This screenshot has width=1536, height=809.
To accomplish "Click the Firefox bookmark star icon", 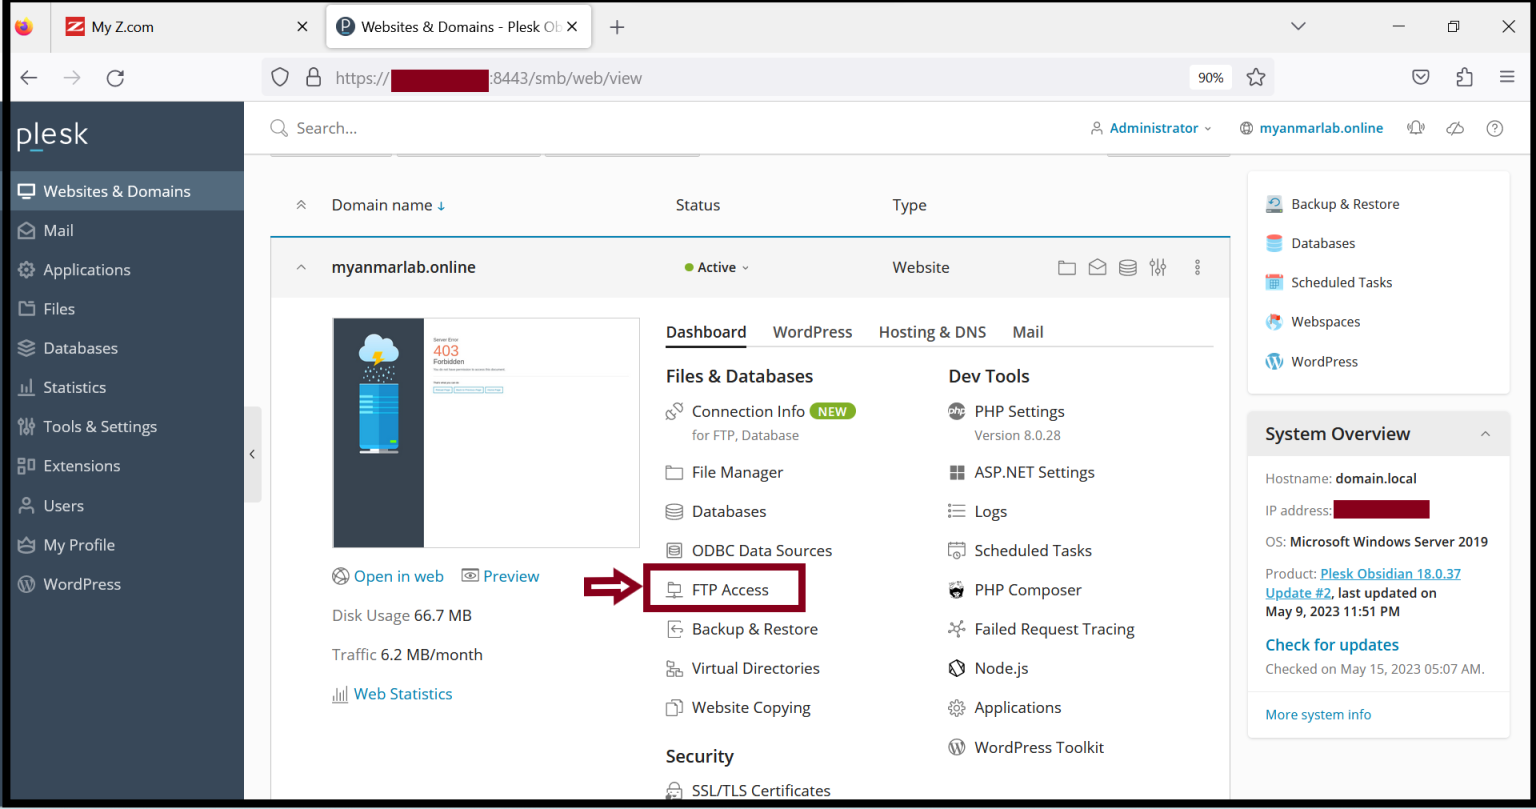I will coord(1256,77).
